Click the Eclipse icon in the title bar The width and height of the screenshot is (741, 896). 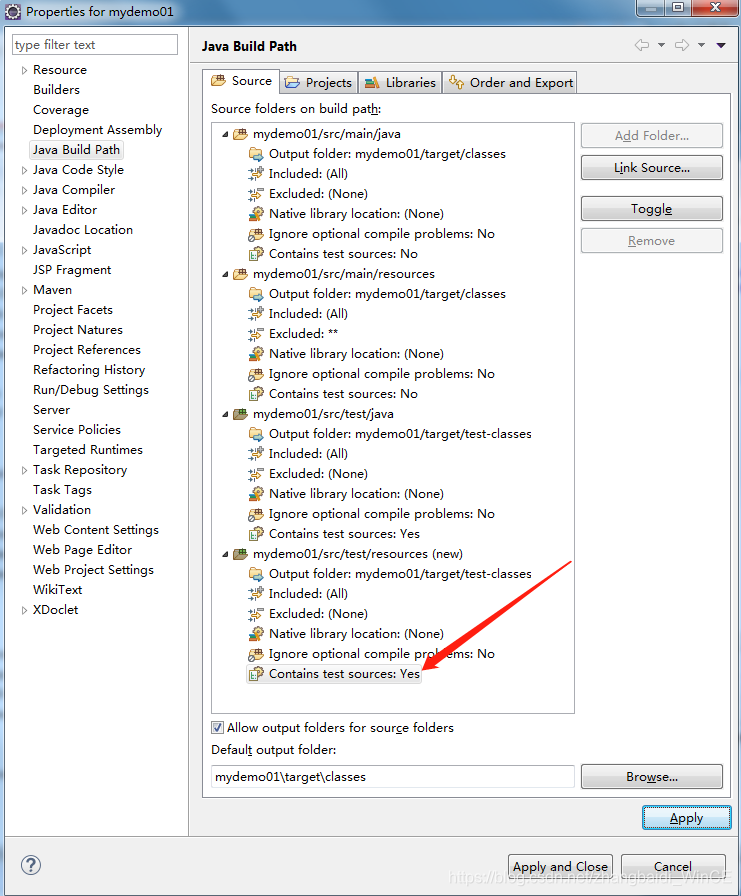pos(12,11)
